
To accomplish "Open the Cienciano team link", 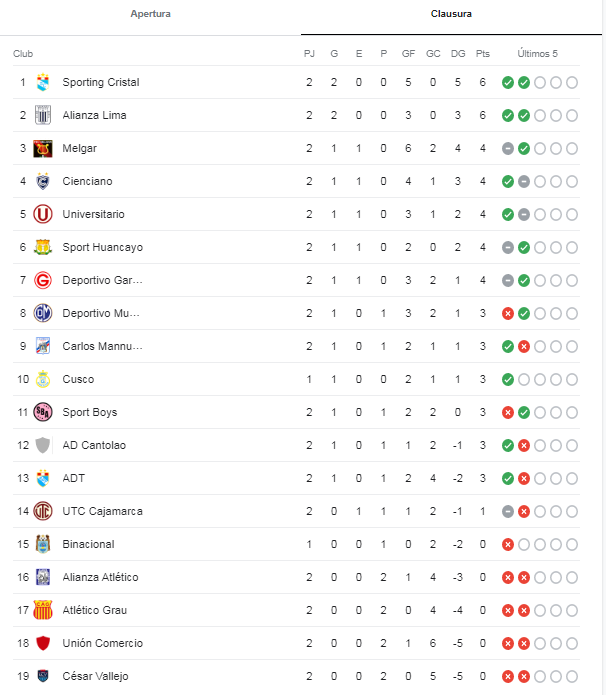I will [x=87, y=181].
